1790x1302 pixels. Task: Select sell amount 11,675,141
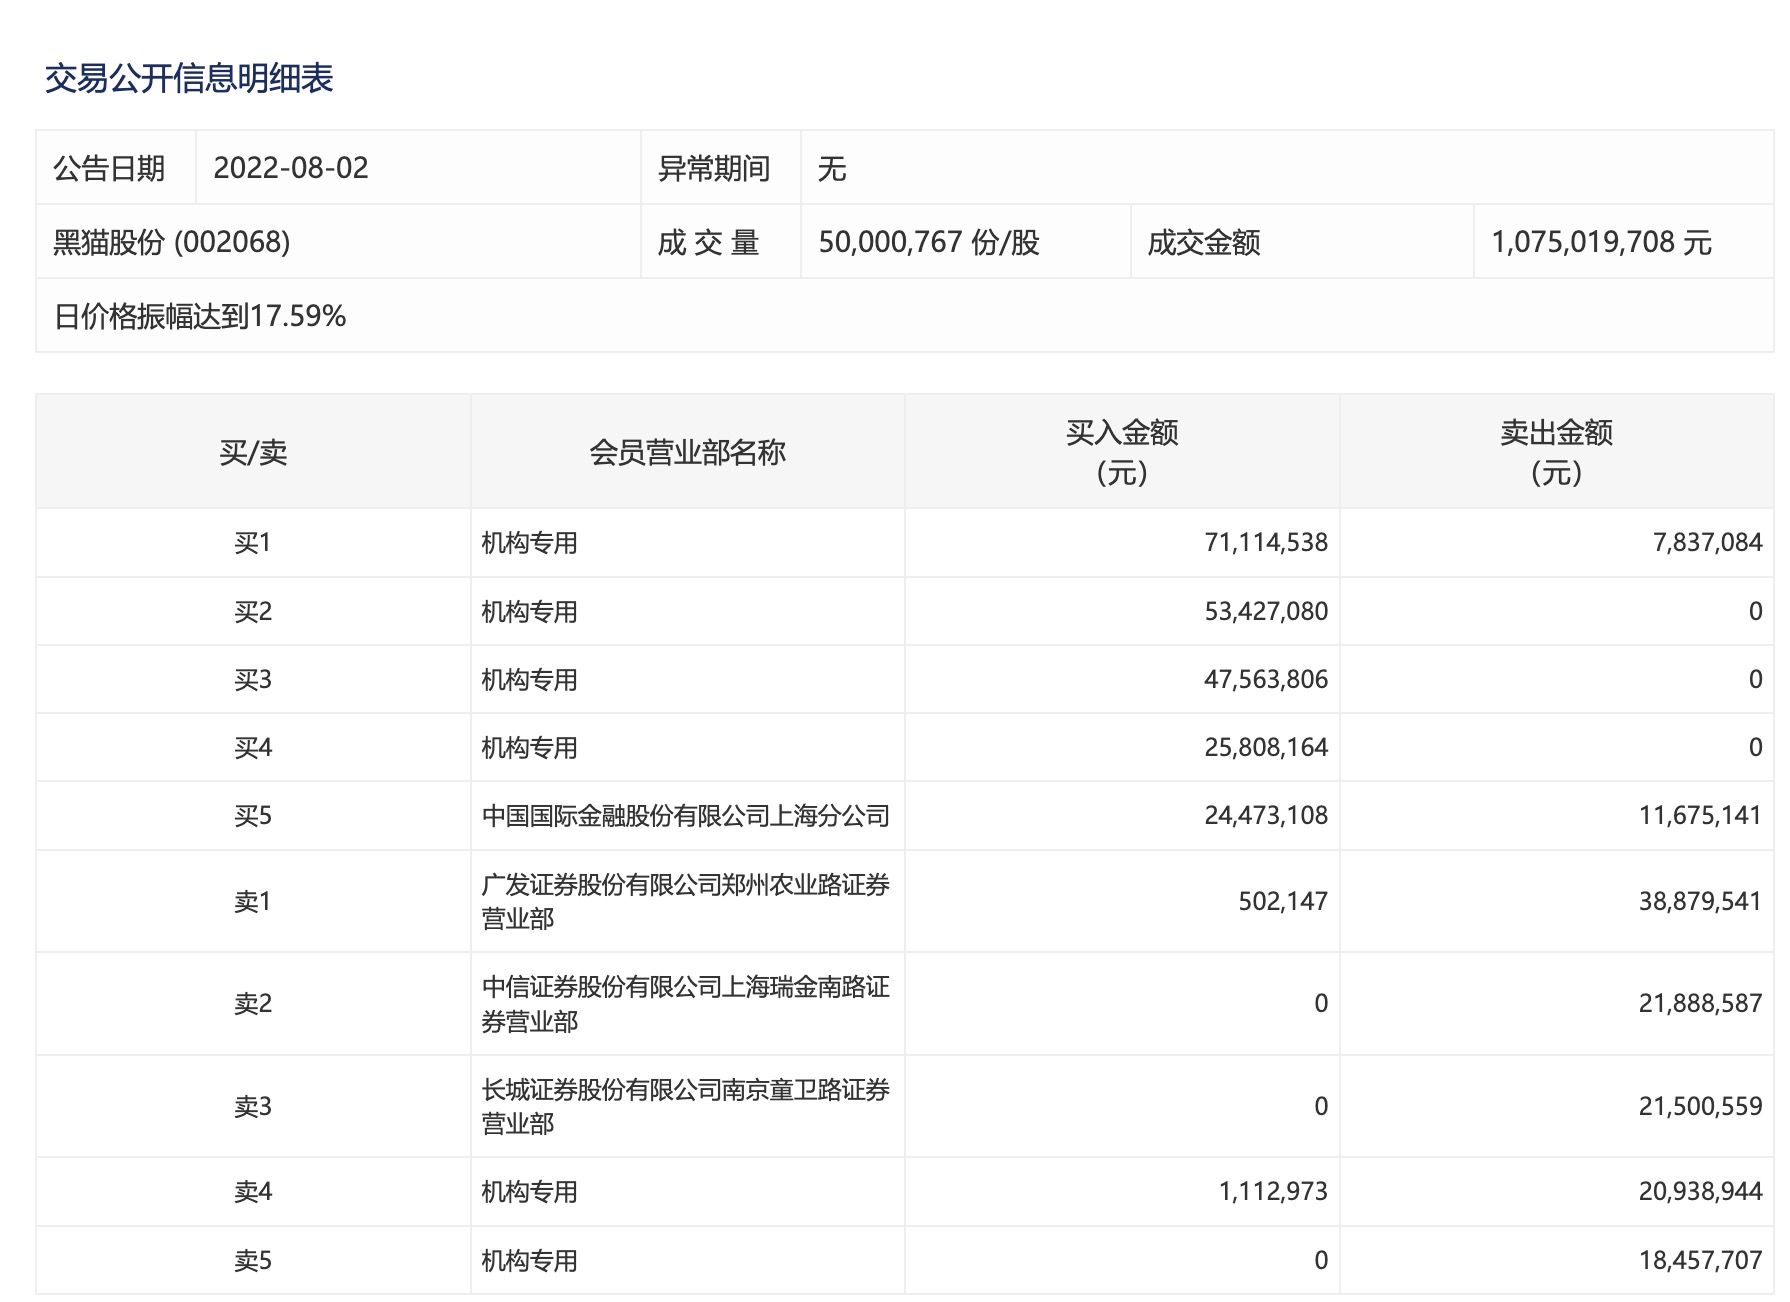1700,815
